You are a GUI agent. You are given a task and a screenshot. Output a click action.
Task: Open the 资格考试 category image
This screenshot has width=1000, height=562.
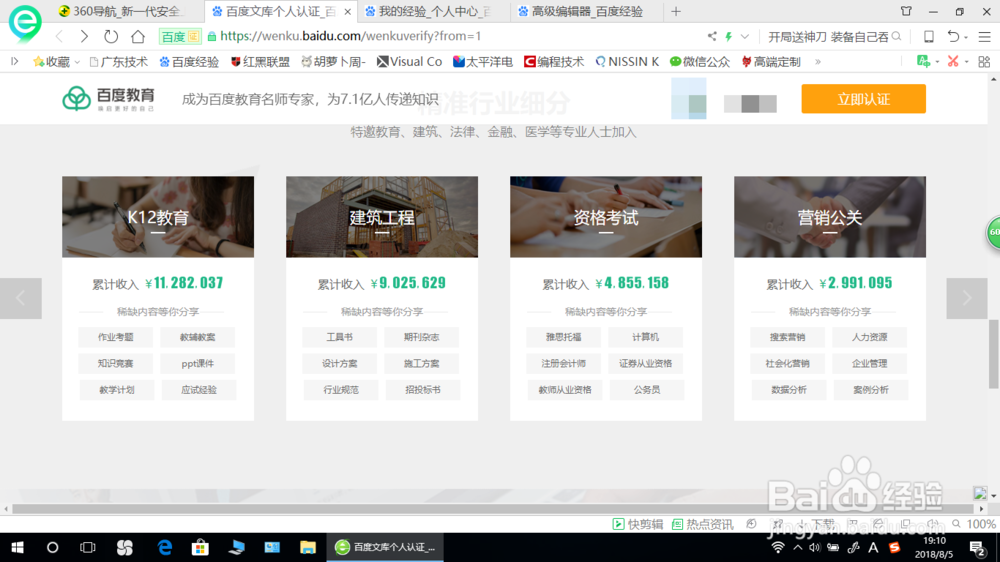[x=606, y=217]
